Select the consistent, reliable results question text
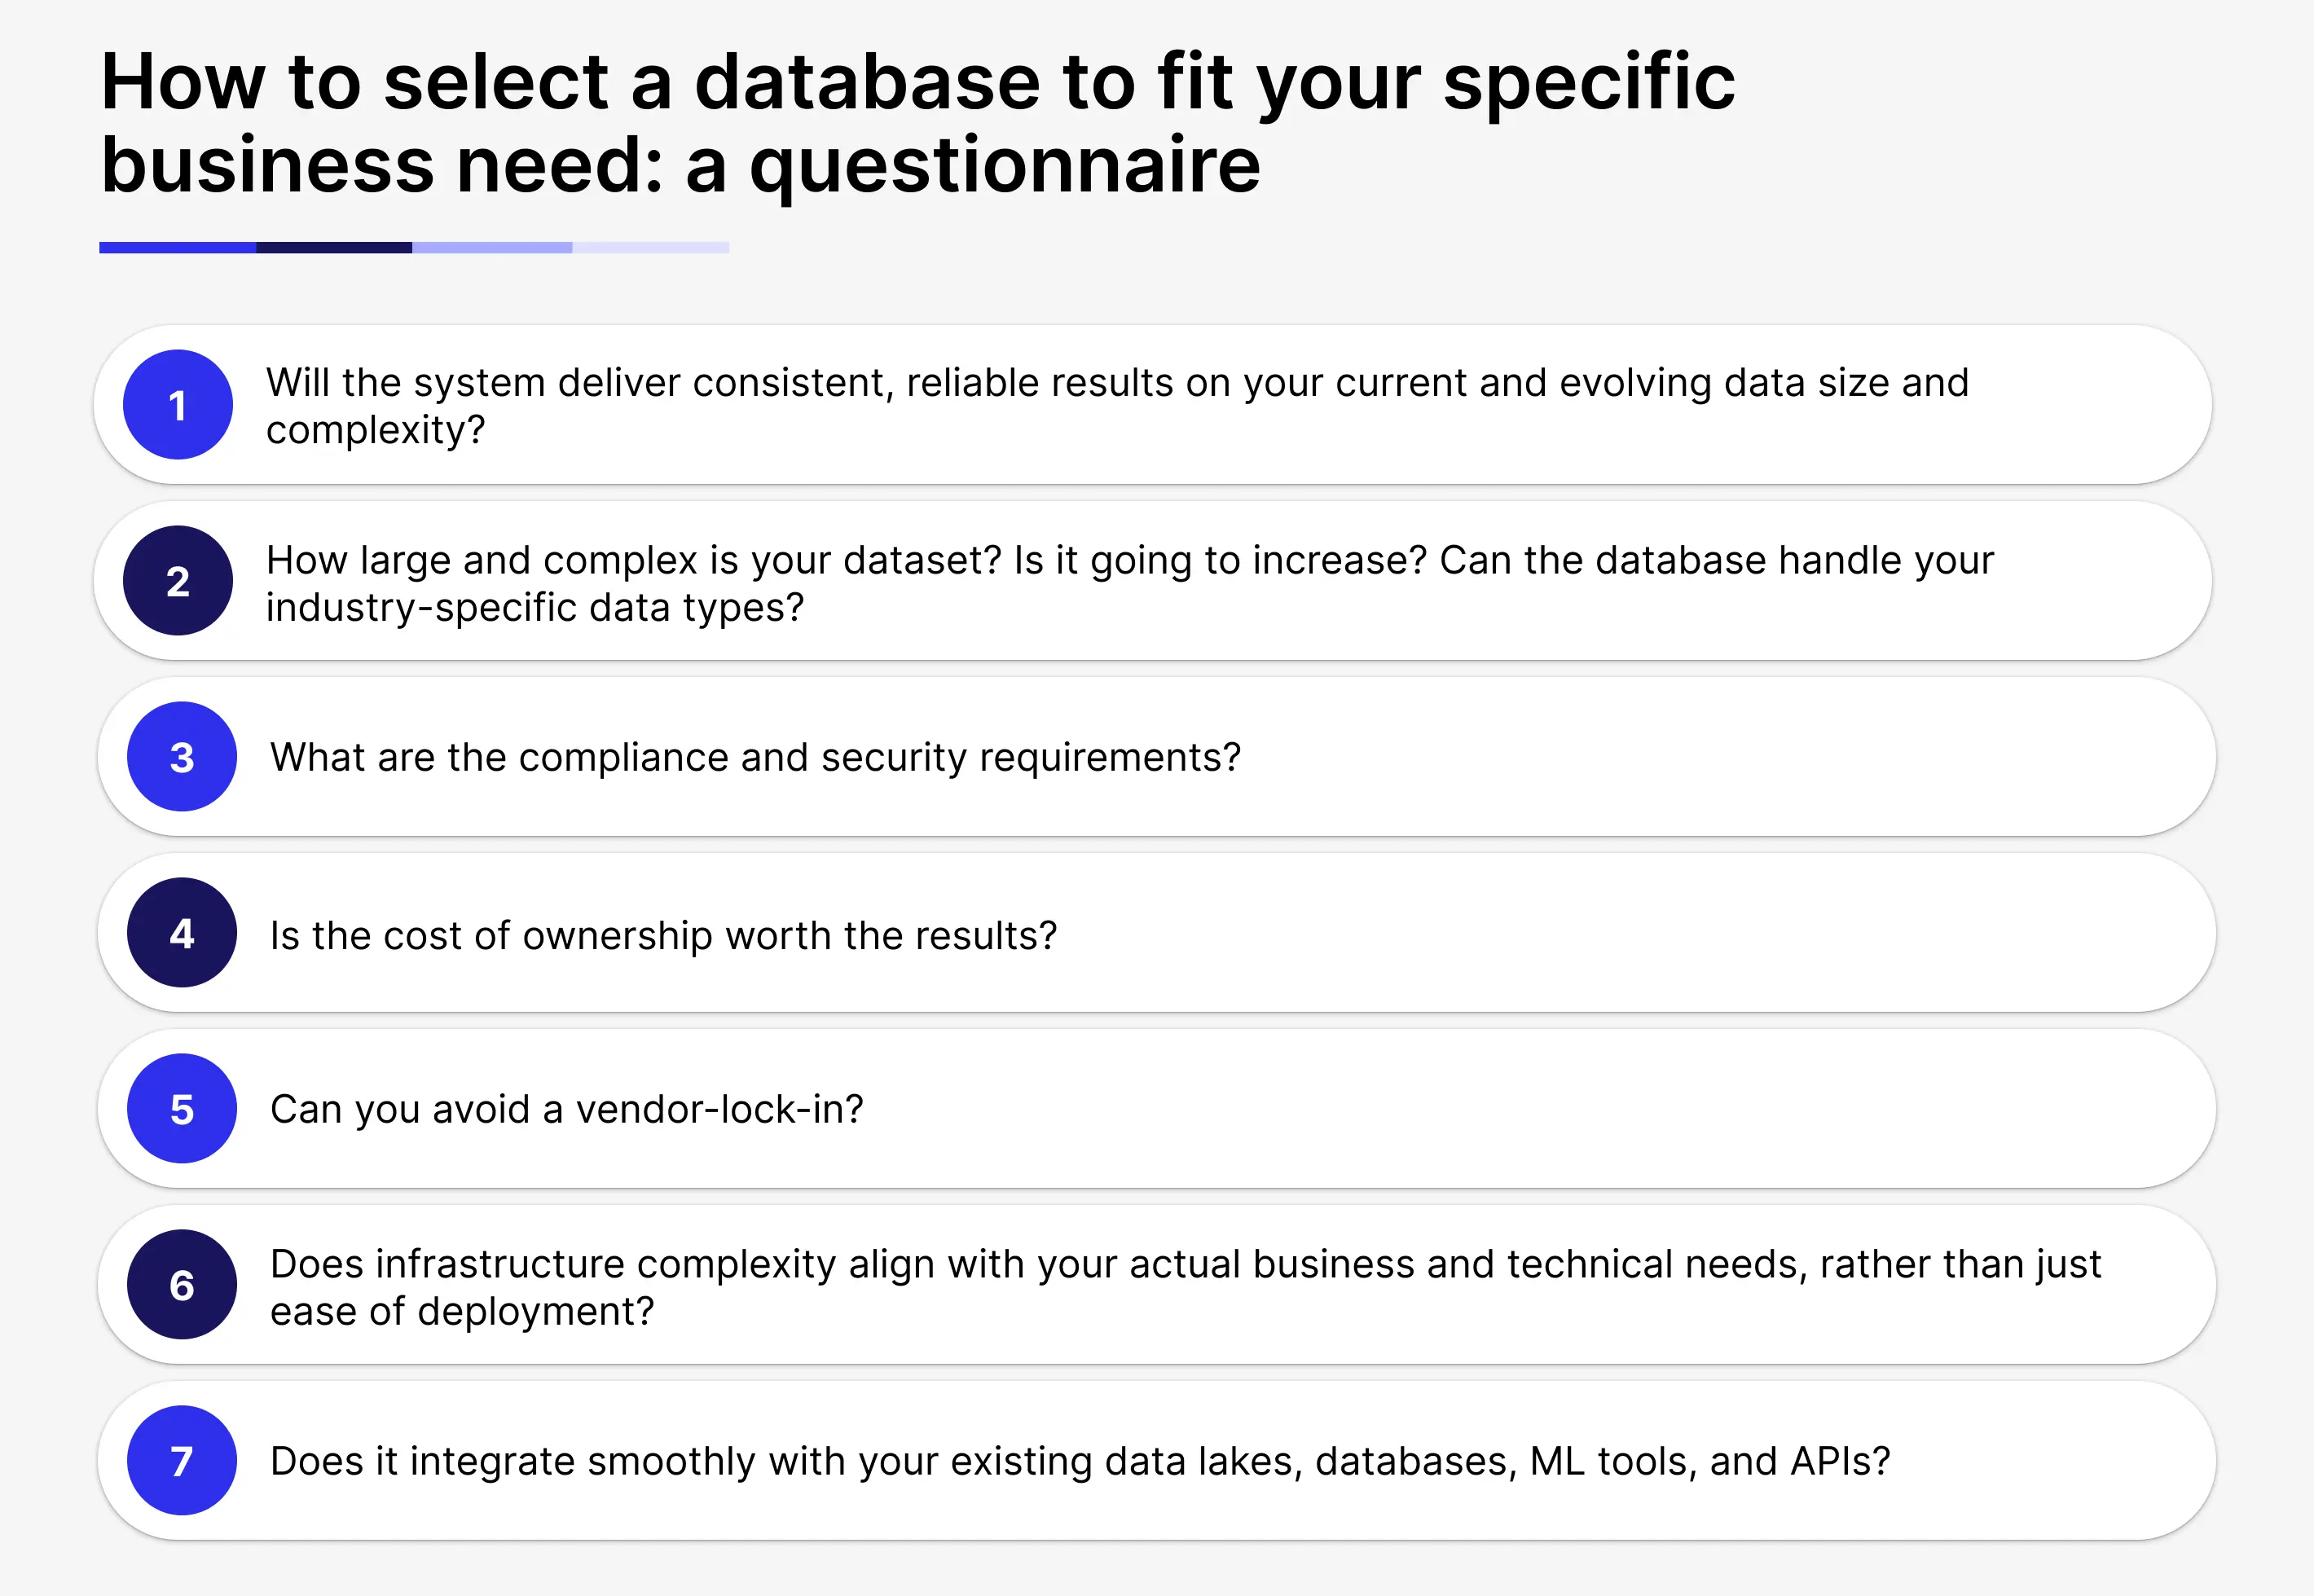 pos(1116,406)
